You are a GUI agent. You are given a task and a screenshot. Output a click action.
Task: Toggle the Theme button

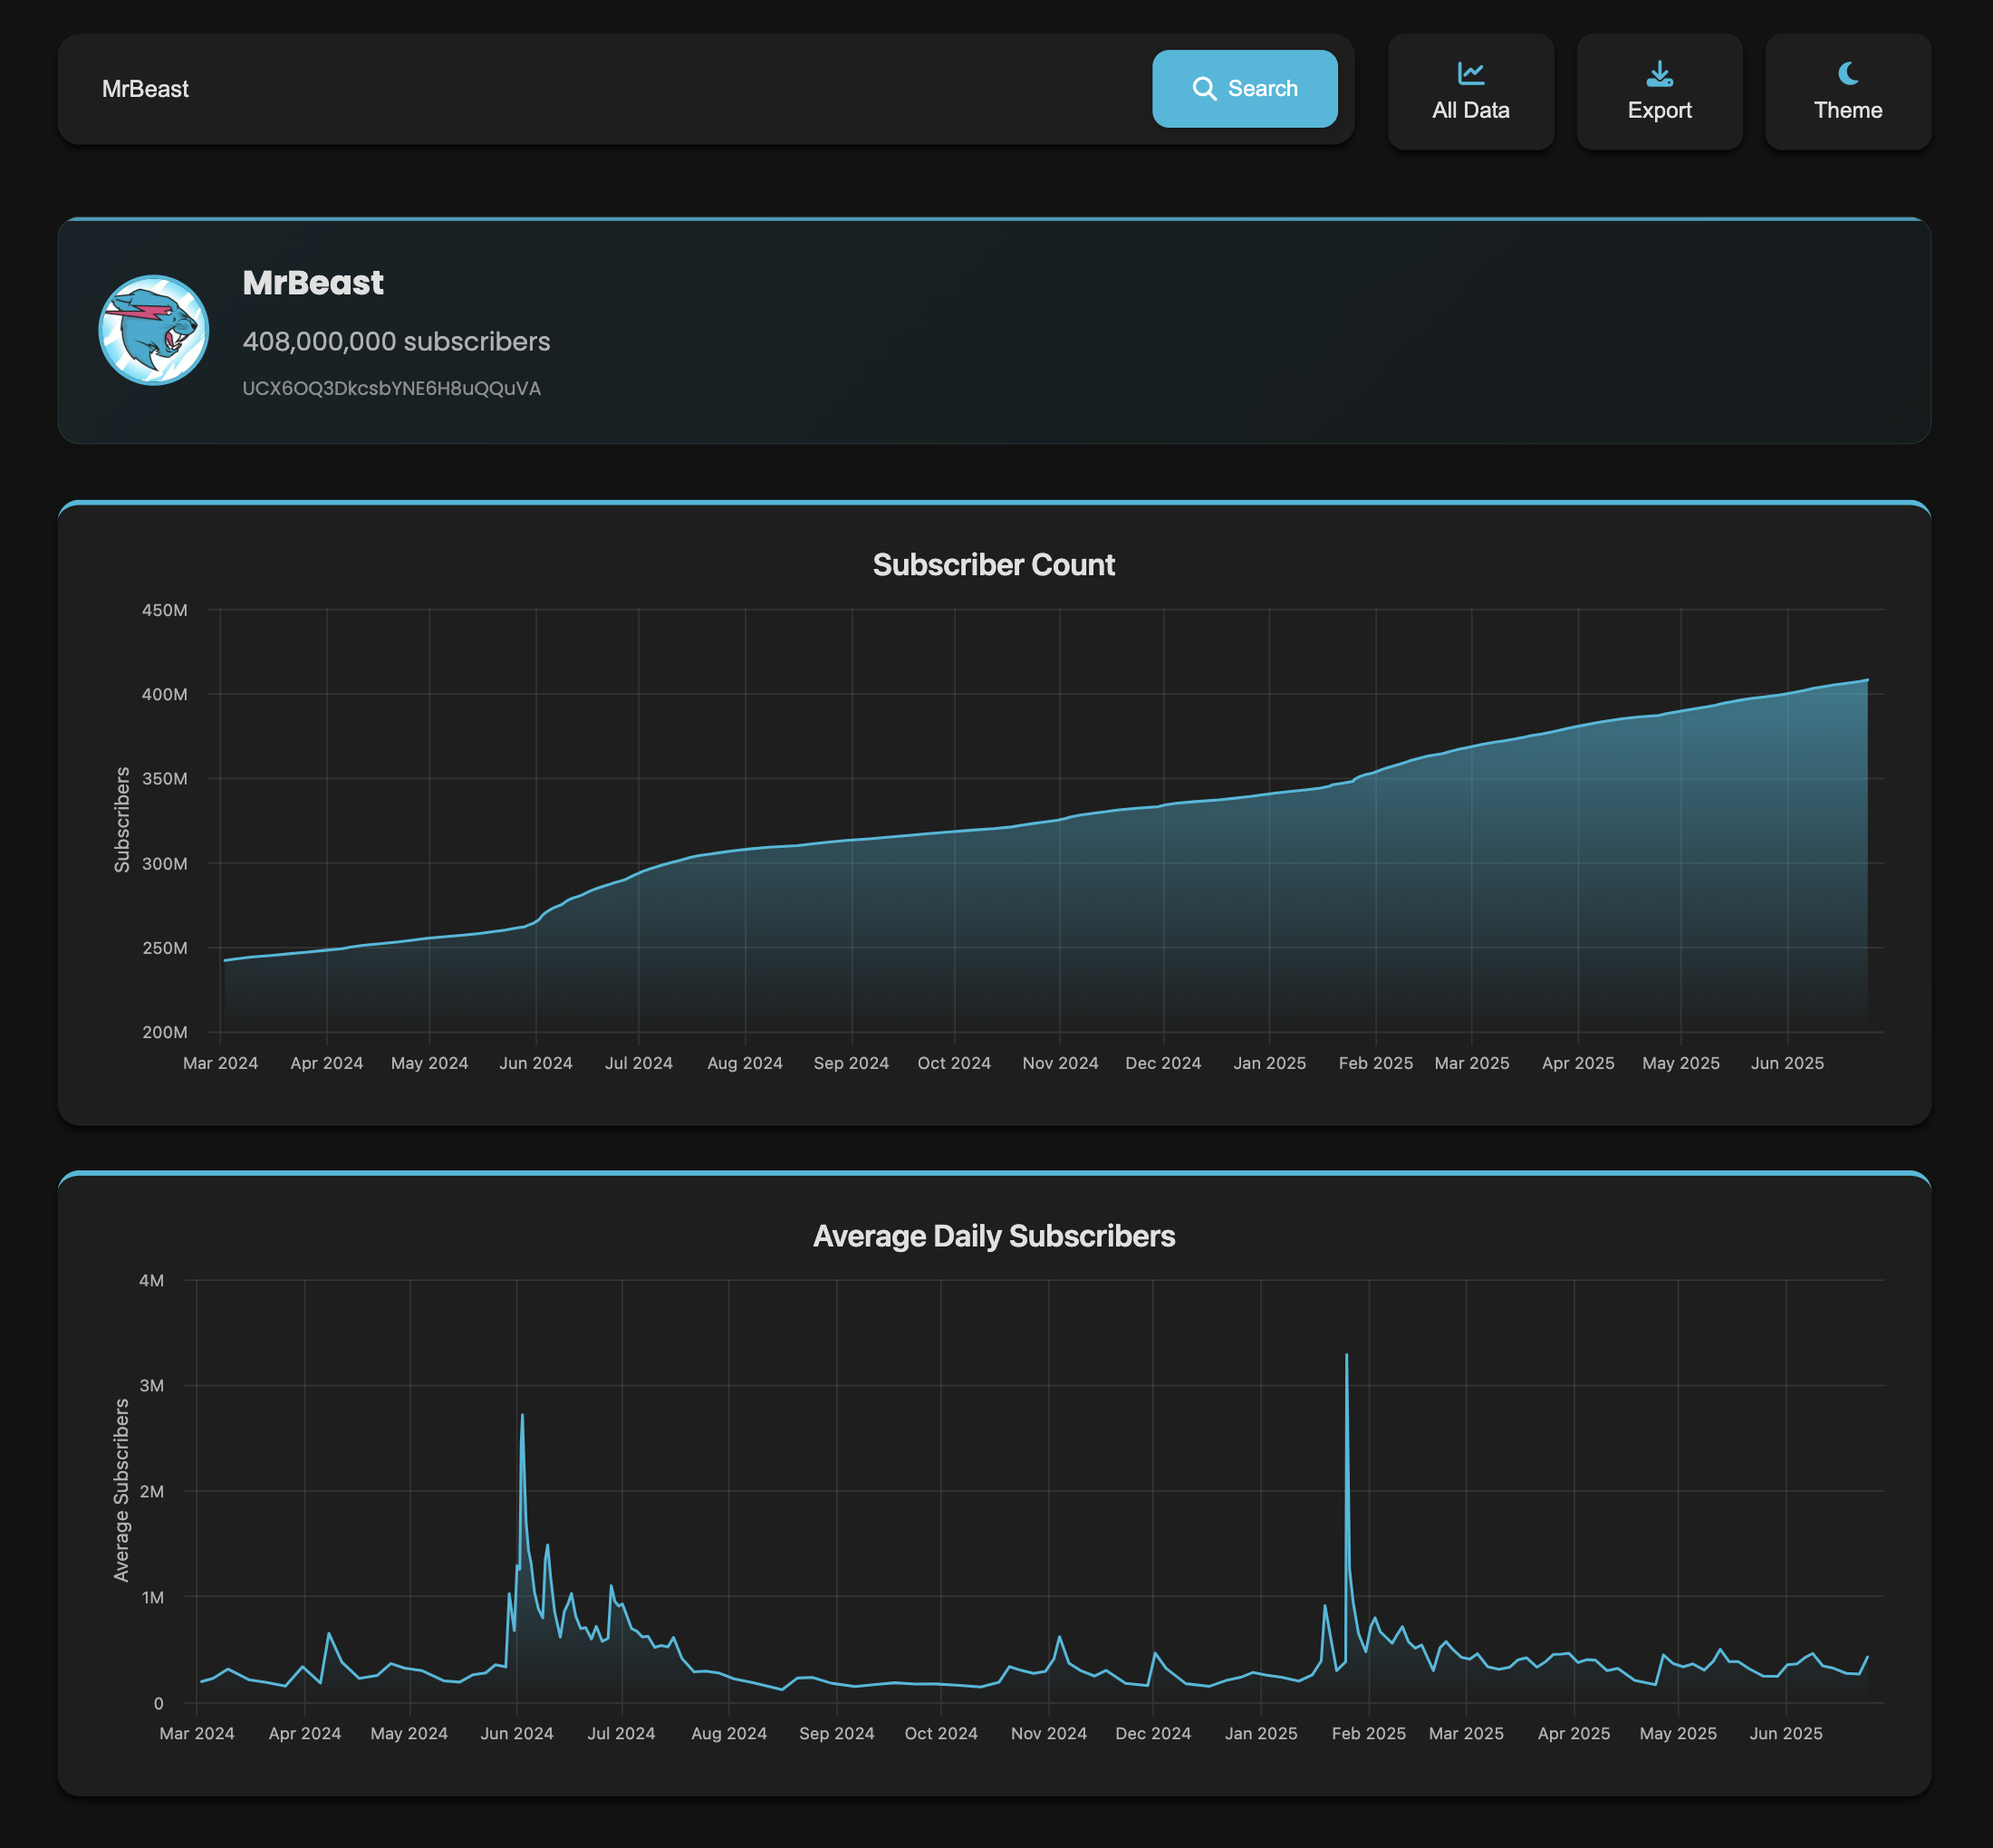pos(1848,92)
